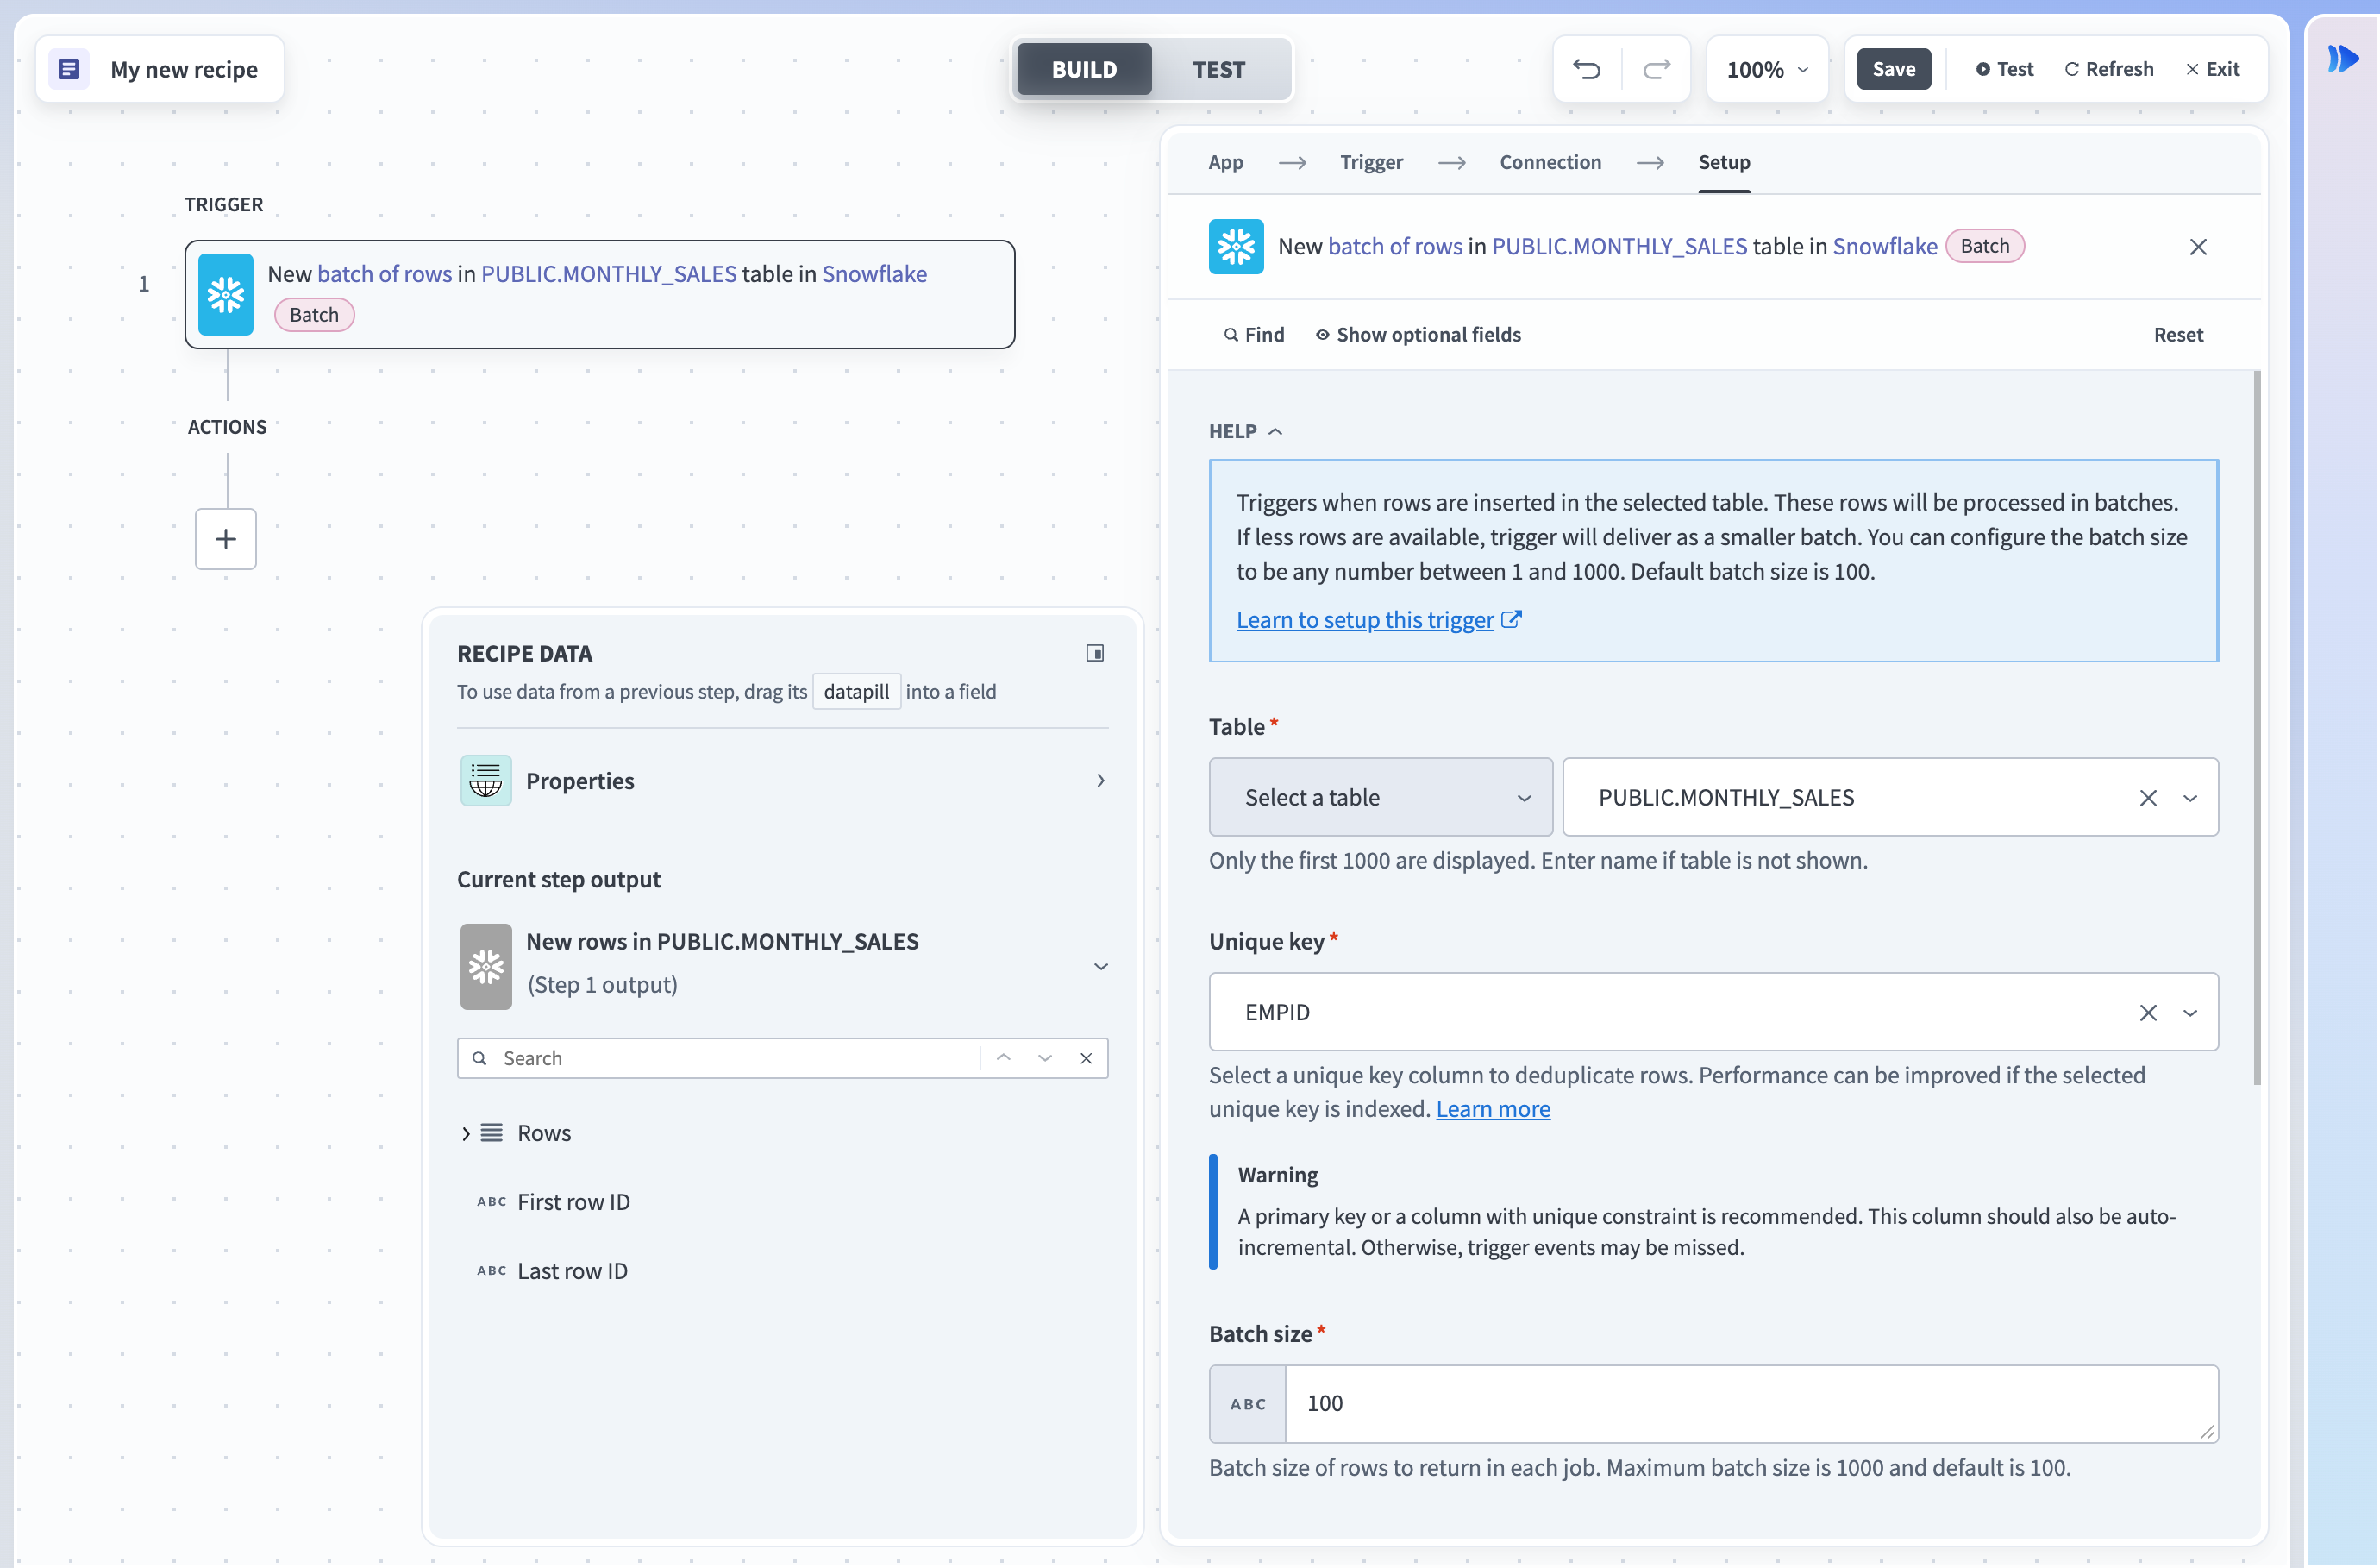Expand the Unique key dropdown arrow
Screen dimensions: 2380x1568
tap(2190, 1013)
